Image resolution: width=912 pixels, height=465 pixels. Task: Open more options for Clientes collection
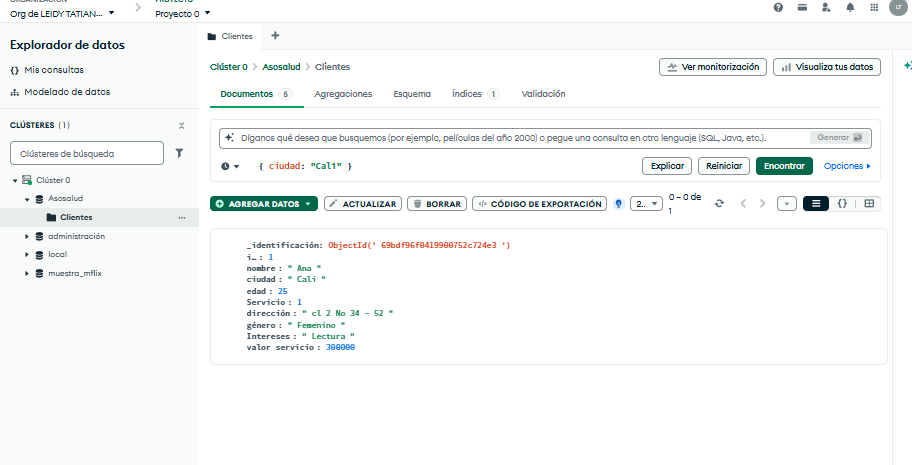[x=181, y=217]
